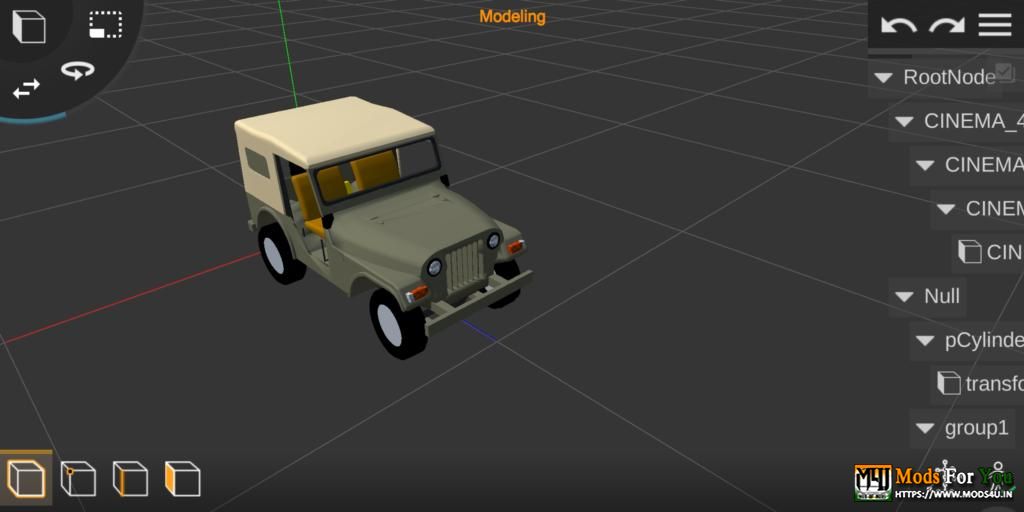This screenshot has height=512, width=1024.
Task: Select the object cube tool at top-left
Action: point(29,26)
